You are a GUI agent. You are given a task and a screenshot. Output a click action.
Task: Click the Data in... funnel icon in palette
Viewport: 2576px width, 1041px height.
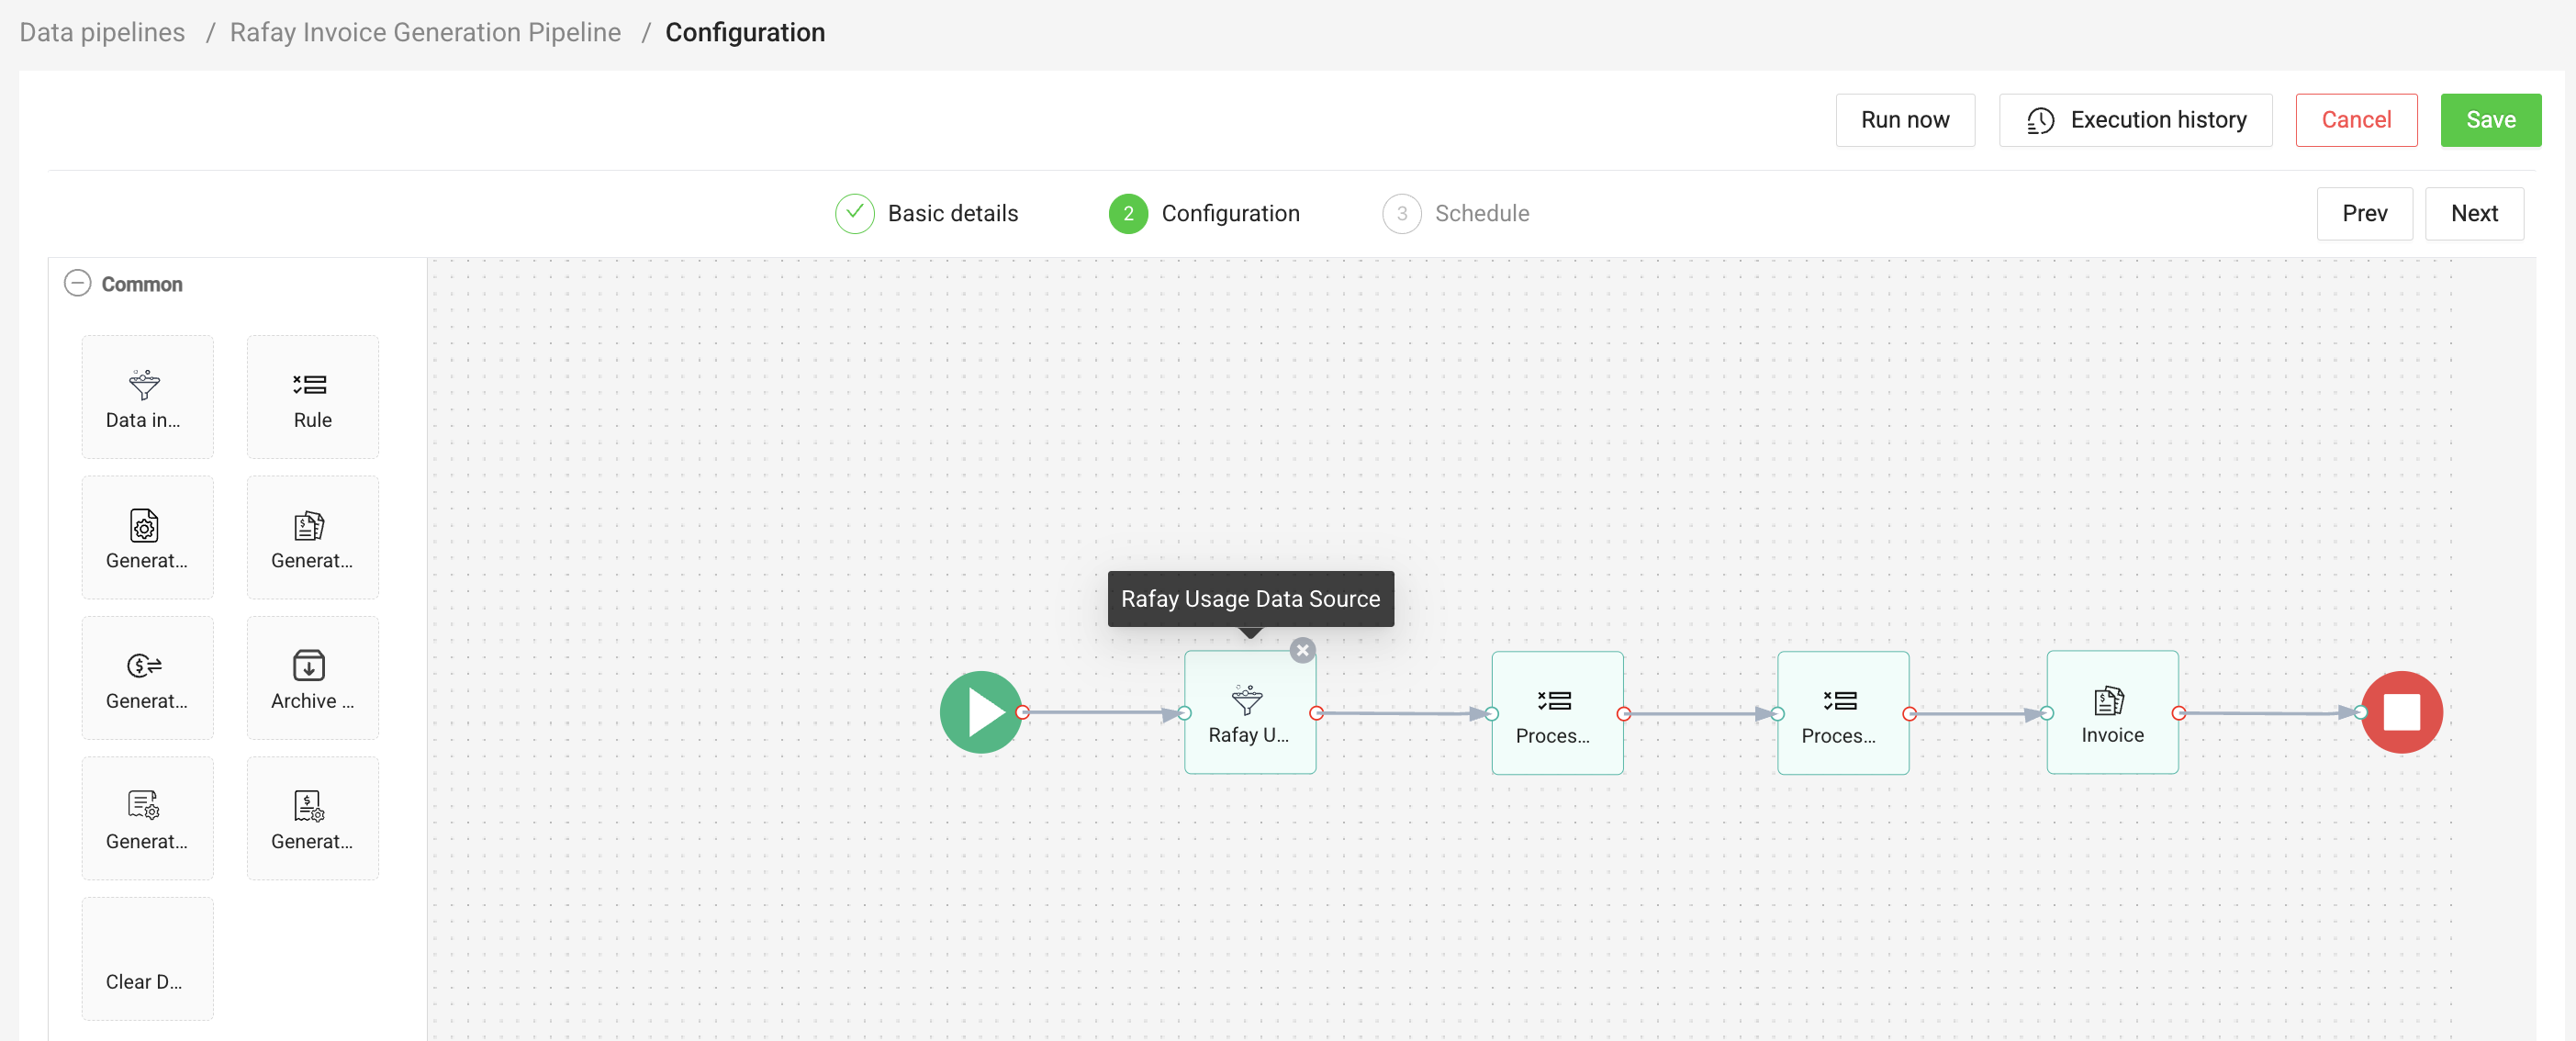tap(145, 385)
